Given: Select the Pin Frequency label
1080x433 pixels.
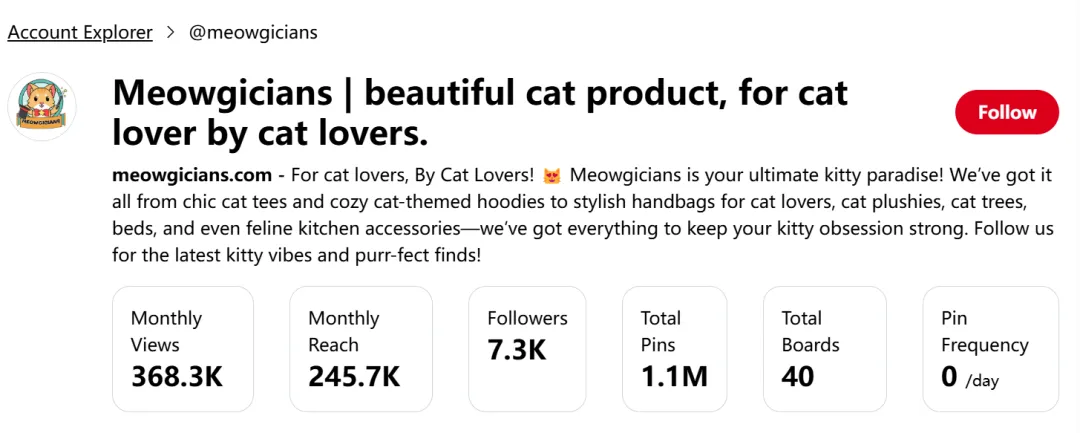Looking at the screenshot, I should 984,331.
